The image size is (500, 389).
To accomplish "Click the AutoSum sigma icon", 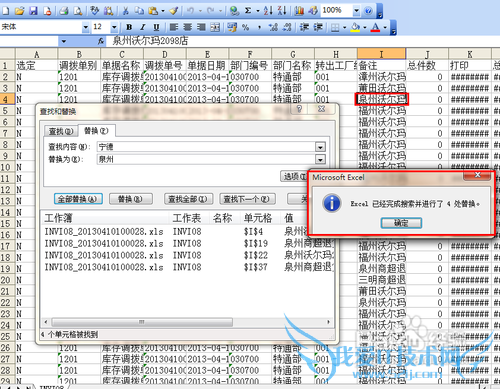I will (x=248, y=11).
